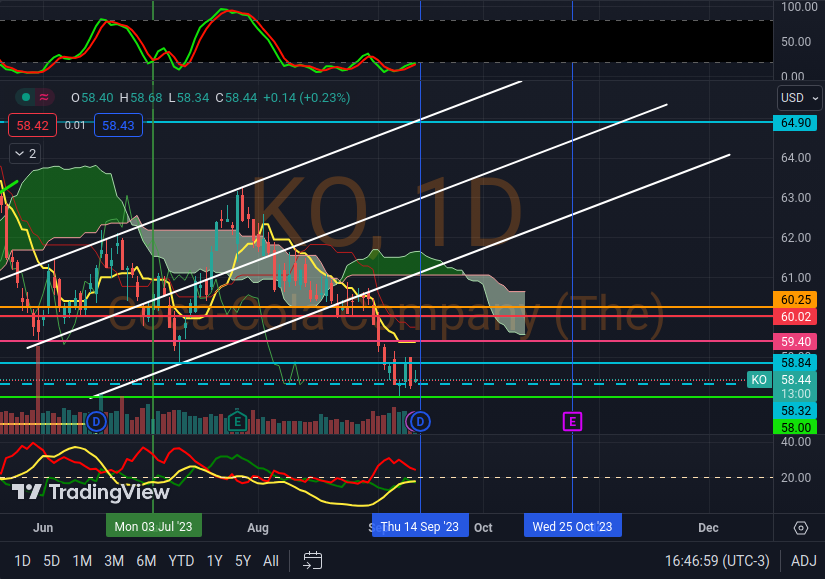
Task: Click the low value L58.34
Action: coord(189,98)
